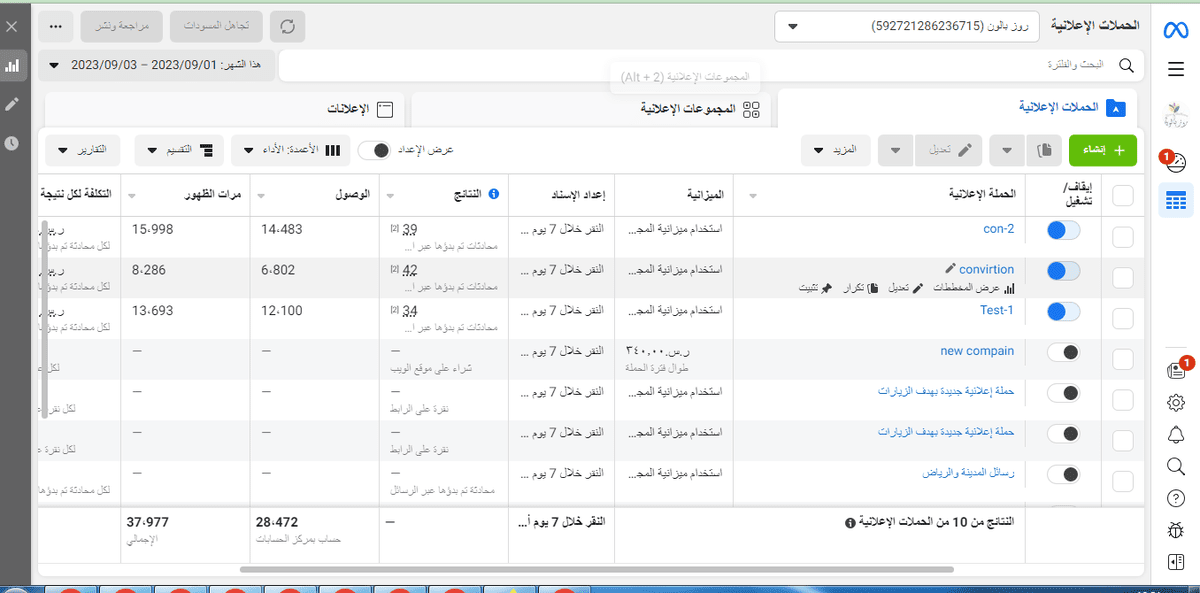Viewport: 1200px width, 593px height.
Task: Click the clock history icon
Action: [x=12, y=143]
